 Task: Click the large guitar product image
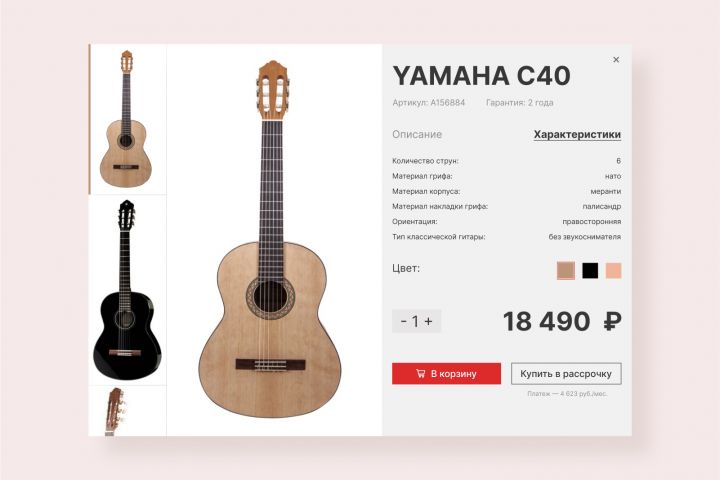[272, 239]
